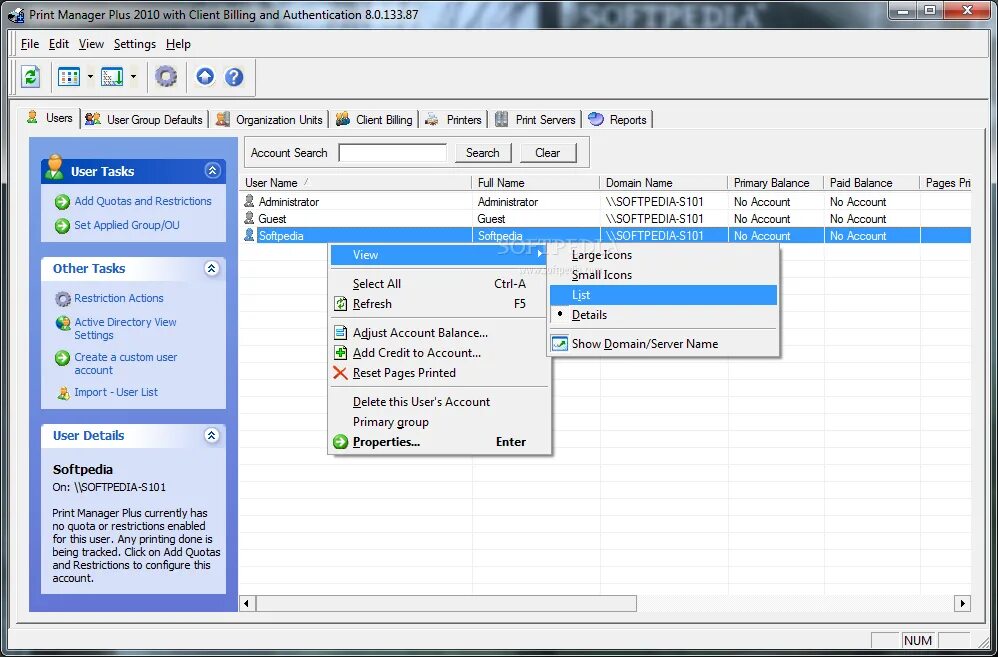The height and width of the screenshot is (657, 998).
Task: Click the globe icon beside Active Directory View
Action: click(62, 323)
